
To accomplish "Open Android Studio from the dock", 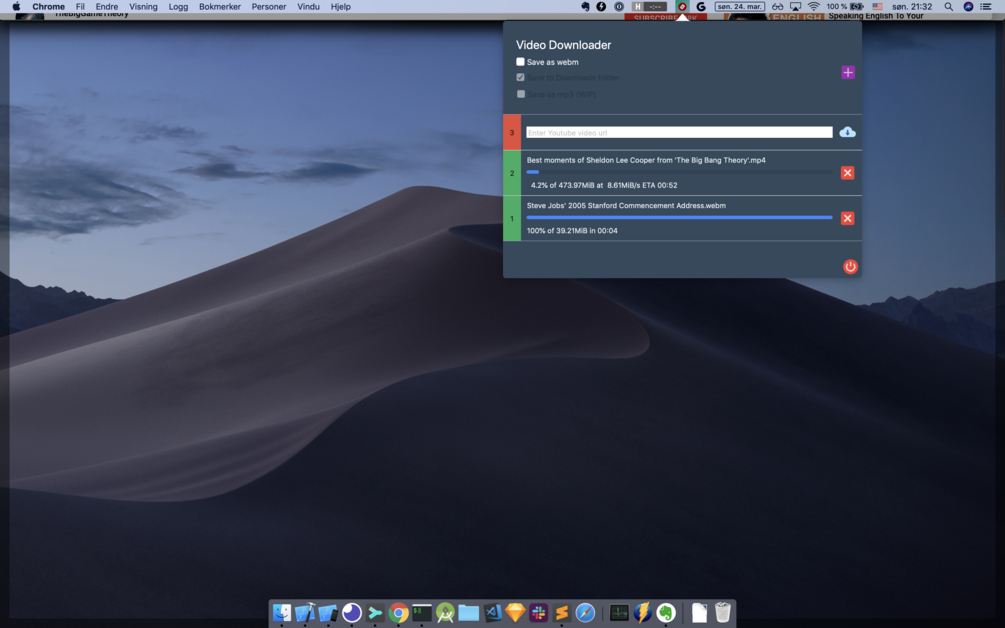I will pos(445,613).
